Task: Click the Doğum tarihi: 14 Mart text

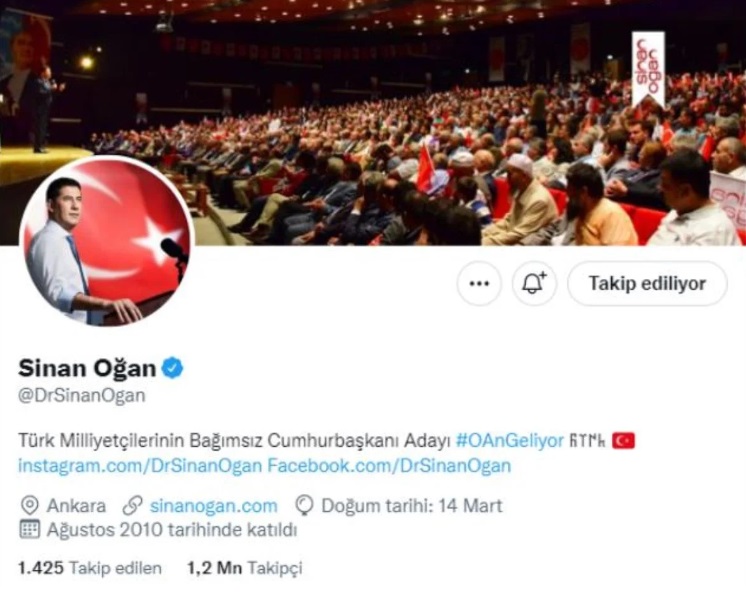Action: 412,506
